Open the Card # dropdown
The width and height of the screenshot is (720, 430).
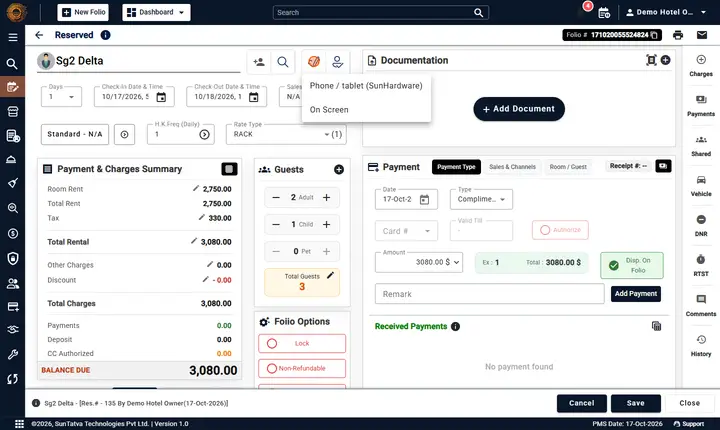click(x=406, y=231)
